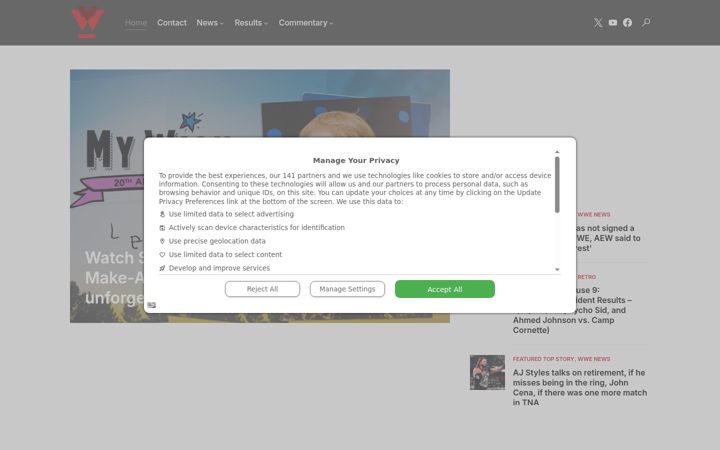Open the X (Twitter) social icon
This screenshot has height=450, width=720.
tap(598, 22)
